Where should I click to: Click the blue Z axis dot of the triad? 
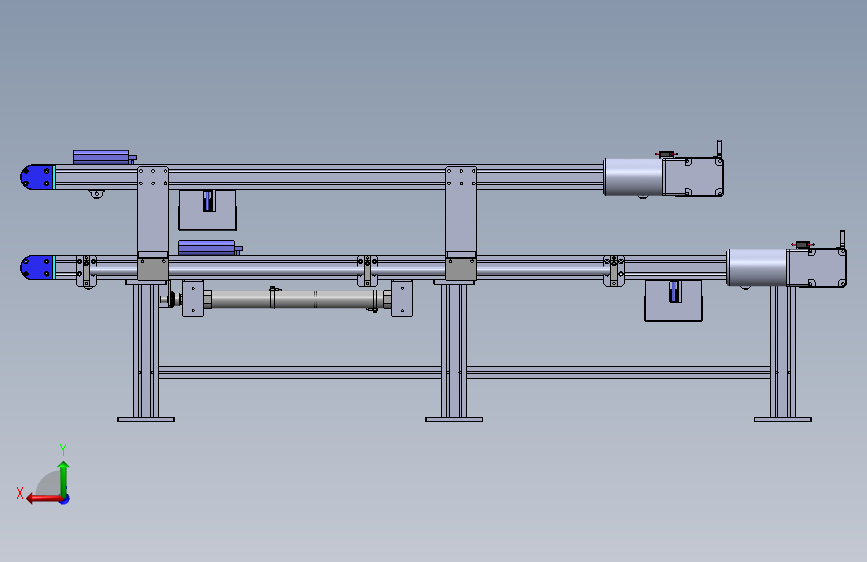[65, 499]
